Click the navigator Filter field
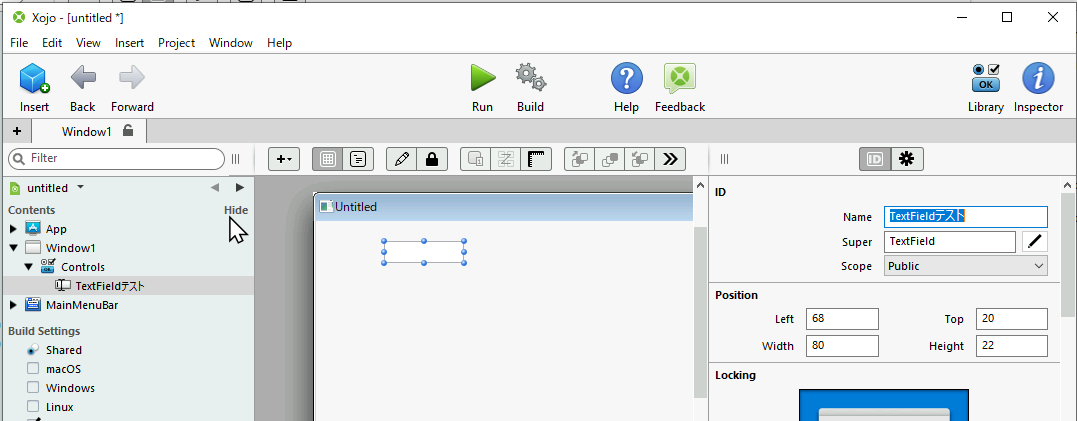This screenshot has height=421, width=1077. (116, 159)
